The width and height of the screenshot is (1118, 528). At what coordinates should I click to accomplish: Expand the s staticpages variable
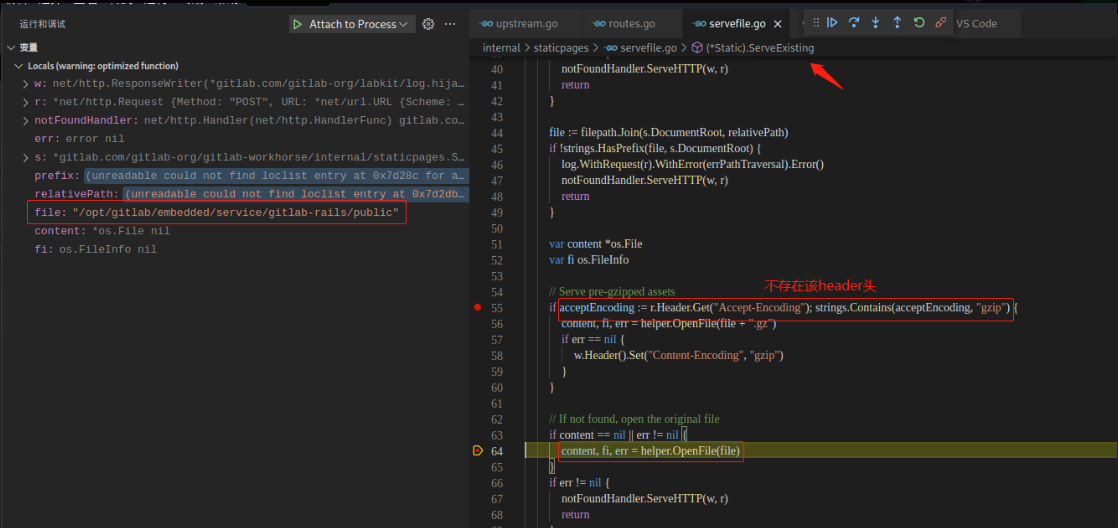tap(26, 157)
